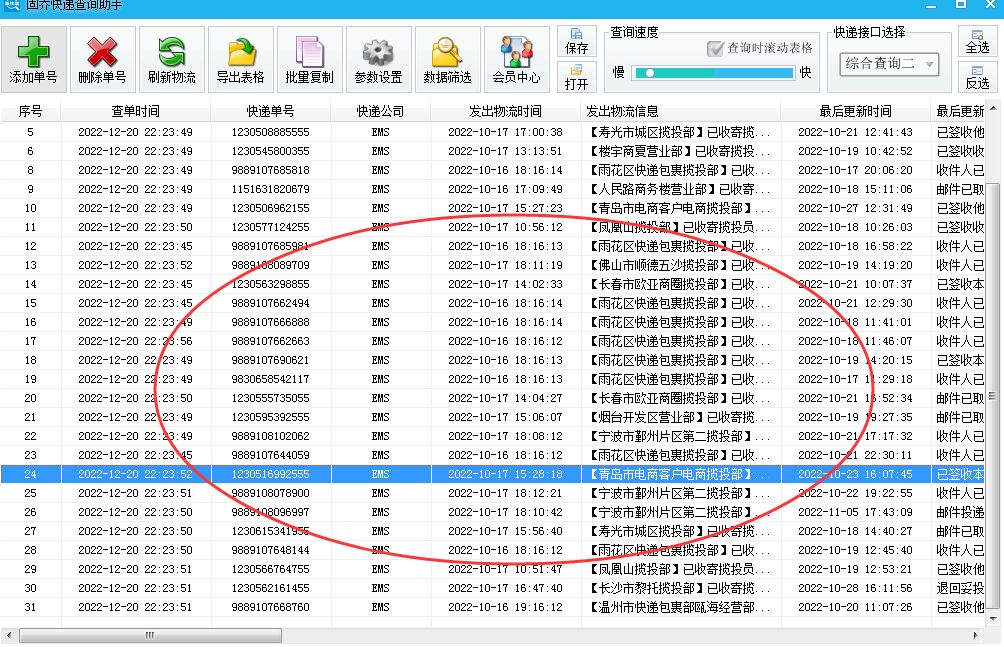Click 【楼宇商夏营业部】 info cell
The height and width of the screenshot is (647, 1004).
coord(679,151)
